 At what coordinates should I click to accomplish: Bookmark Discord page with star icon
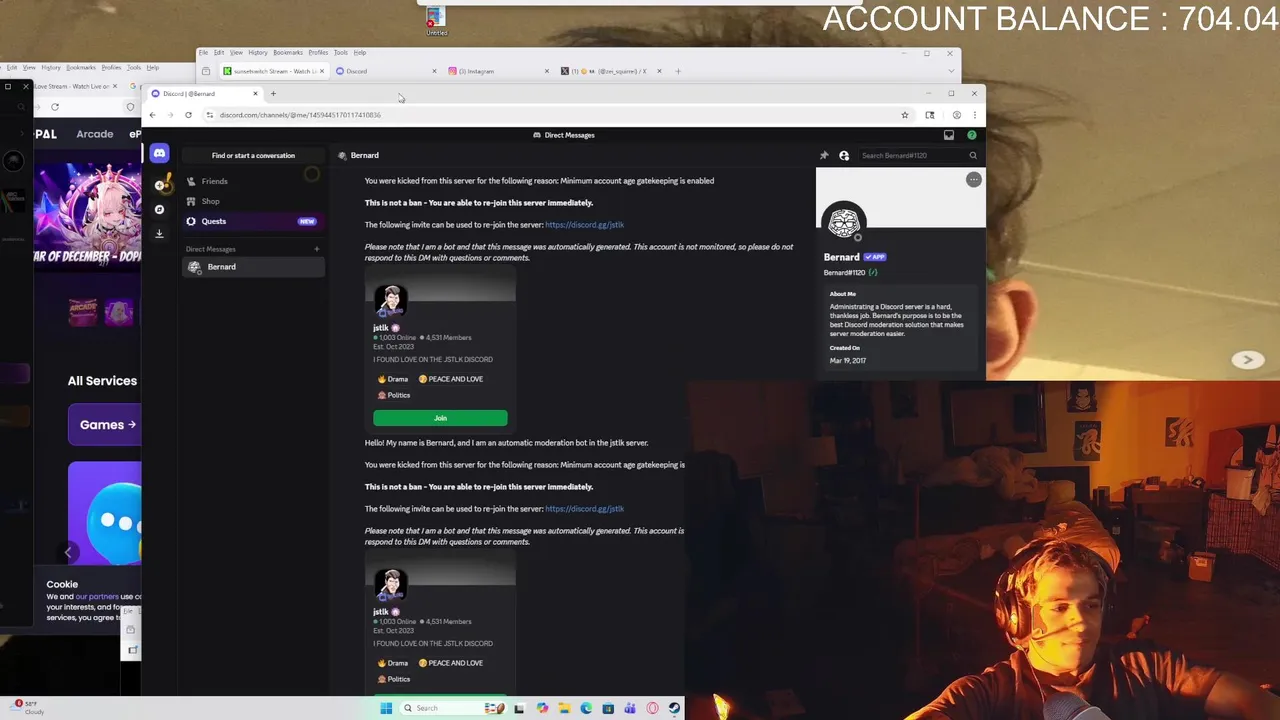[905, 115]
